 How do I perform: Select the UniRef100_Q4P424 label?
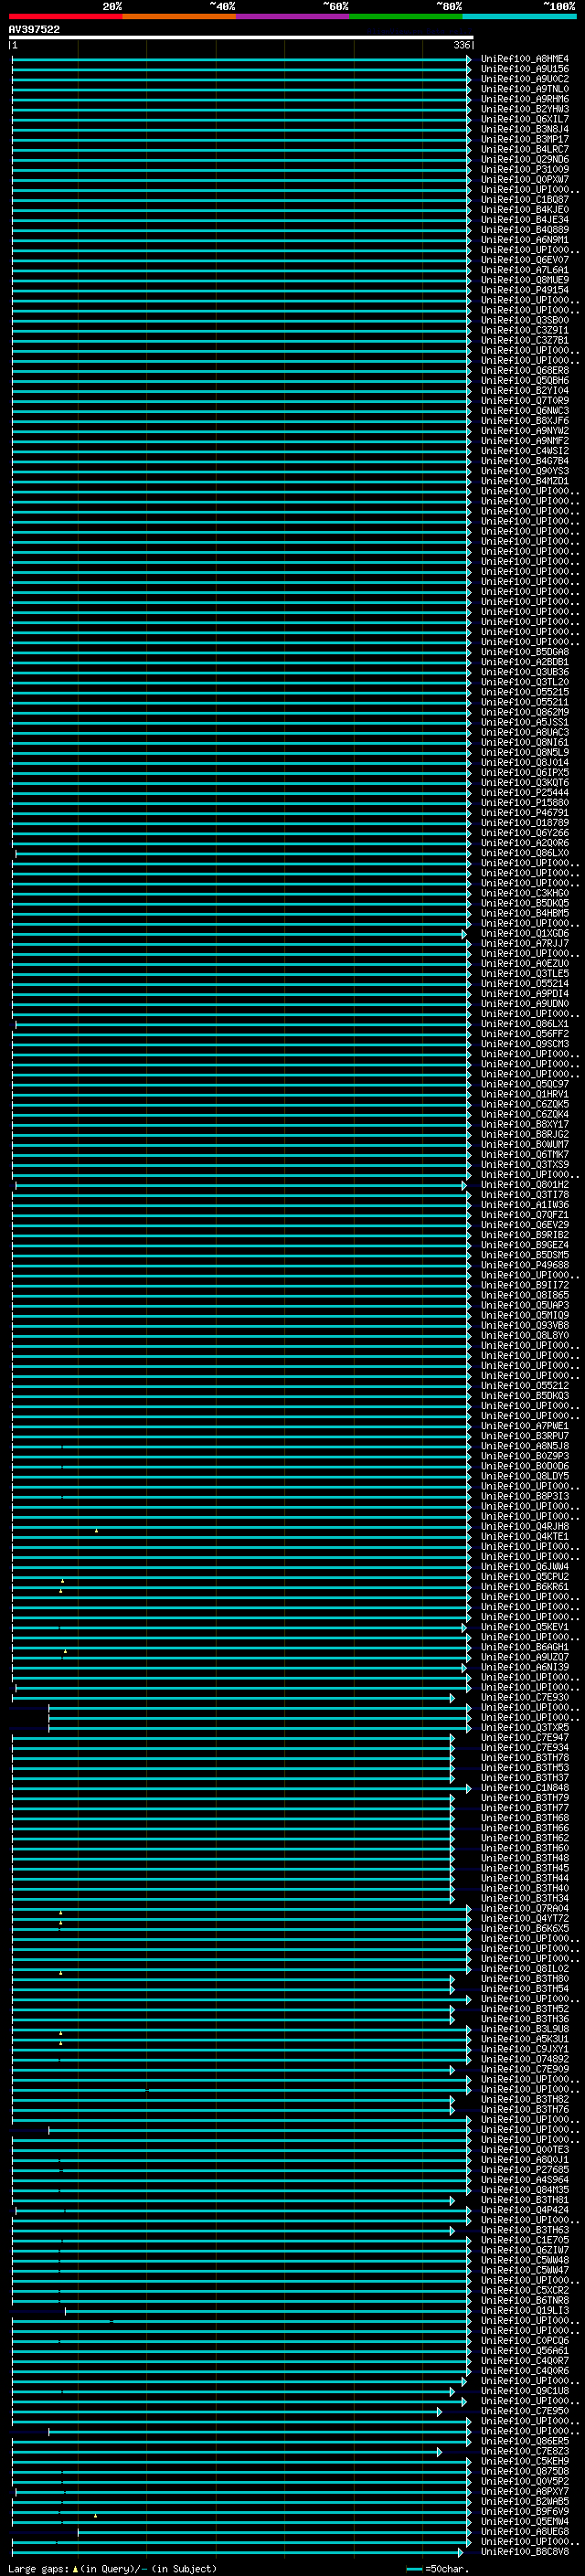(x=525, y=2210)
